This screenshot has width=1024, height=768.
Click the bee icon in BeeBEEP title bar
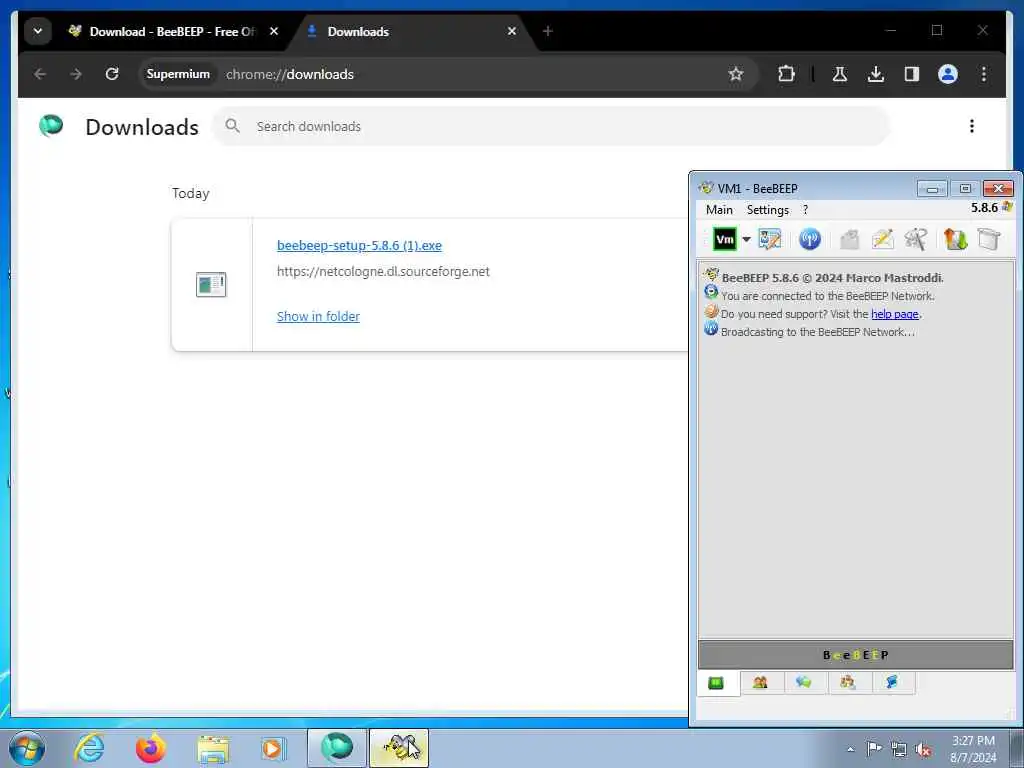(706, 187)
